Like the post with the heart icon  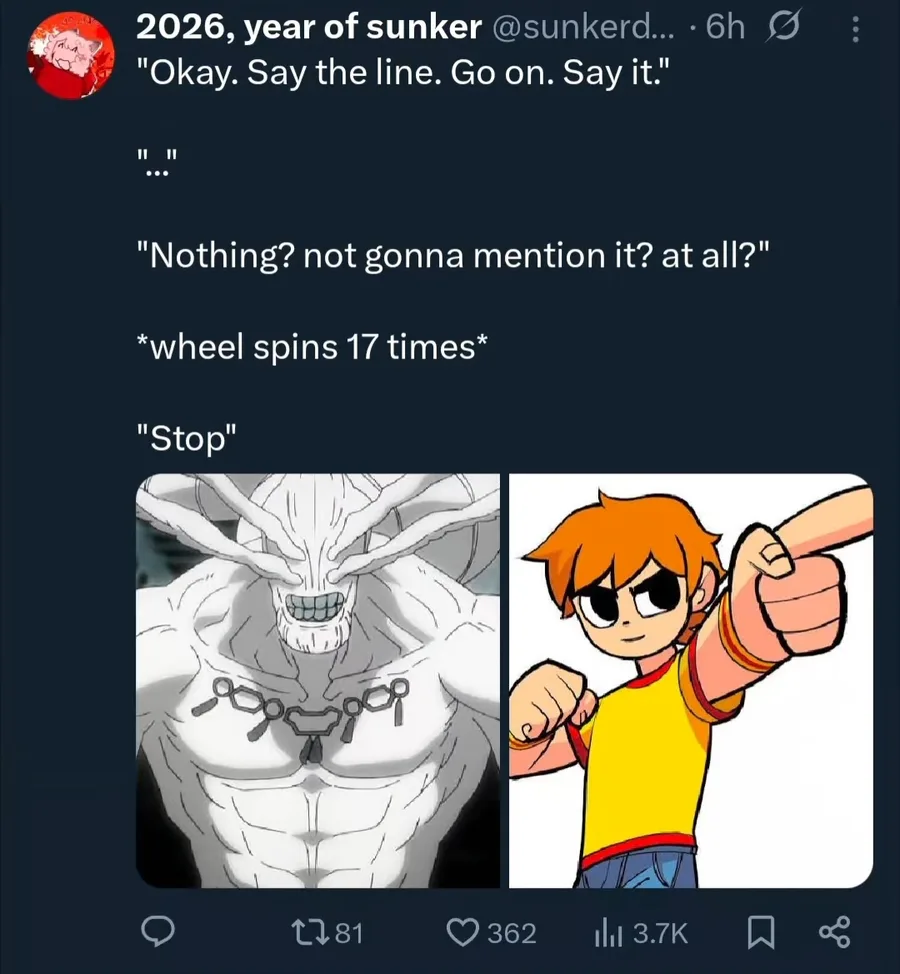463,932
